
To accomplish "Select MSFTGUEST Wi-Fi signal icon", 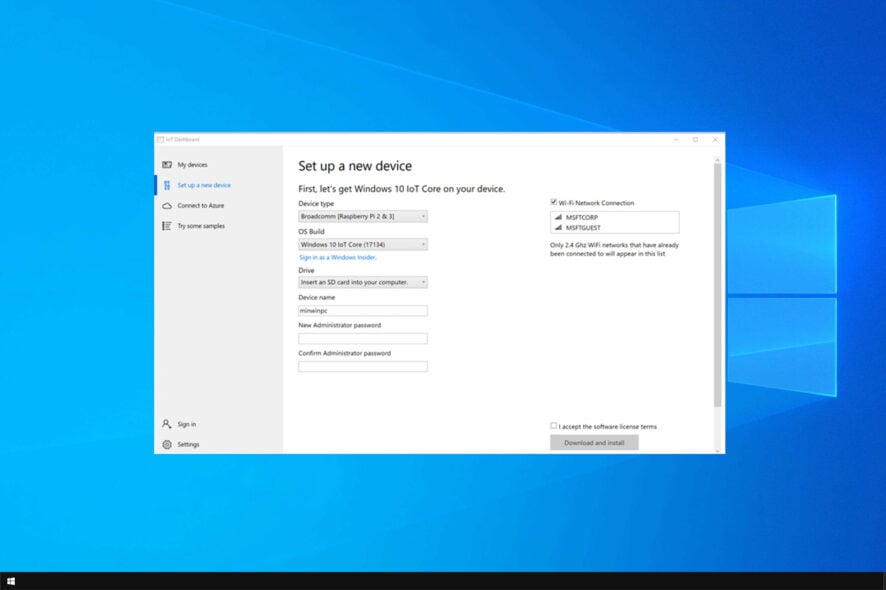I will pyautogui.click(x=558, y=227).
